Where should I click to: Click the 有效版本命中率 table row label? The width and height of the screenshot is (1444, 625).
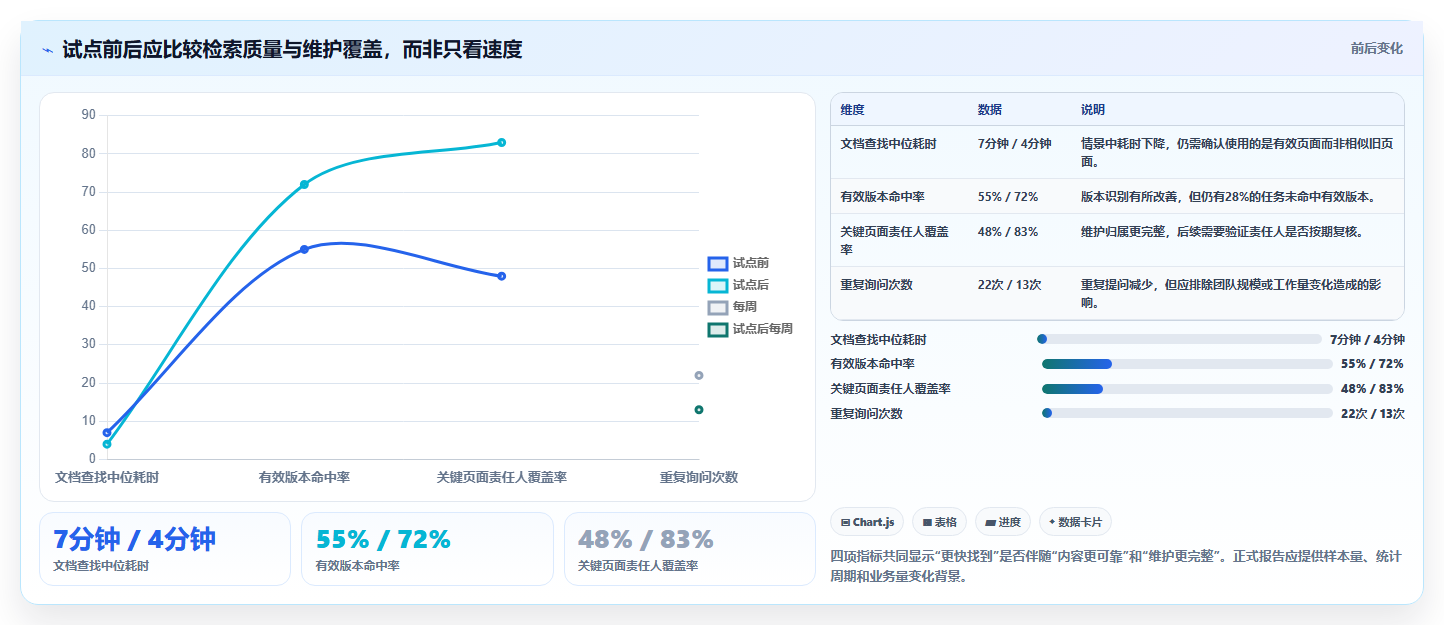883,197
